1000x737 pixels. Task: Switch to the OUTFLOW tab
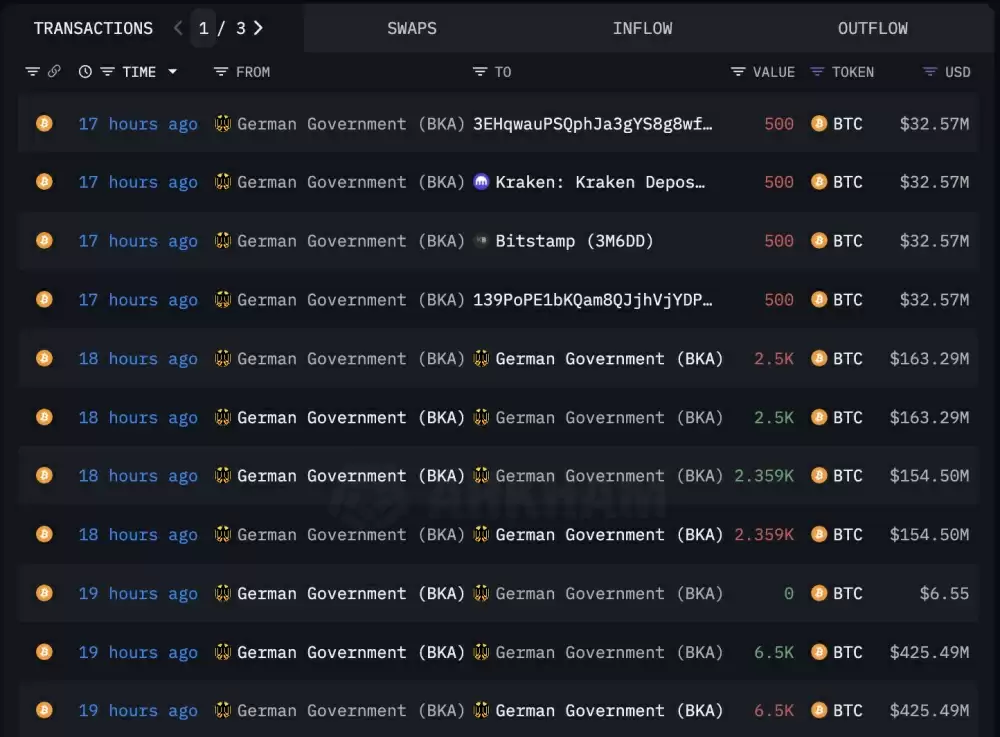point(872,28)
